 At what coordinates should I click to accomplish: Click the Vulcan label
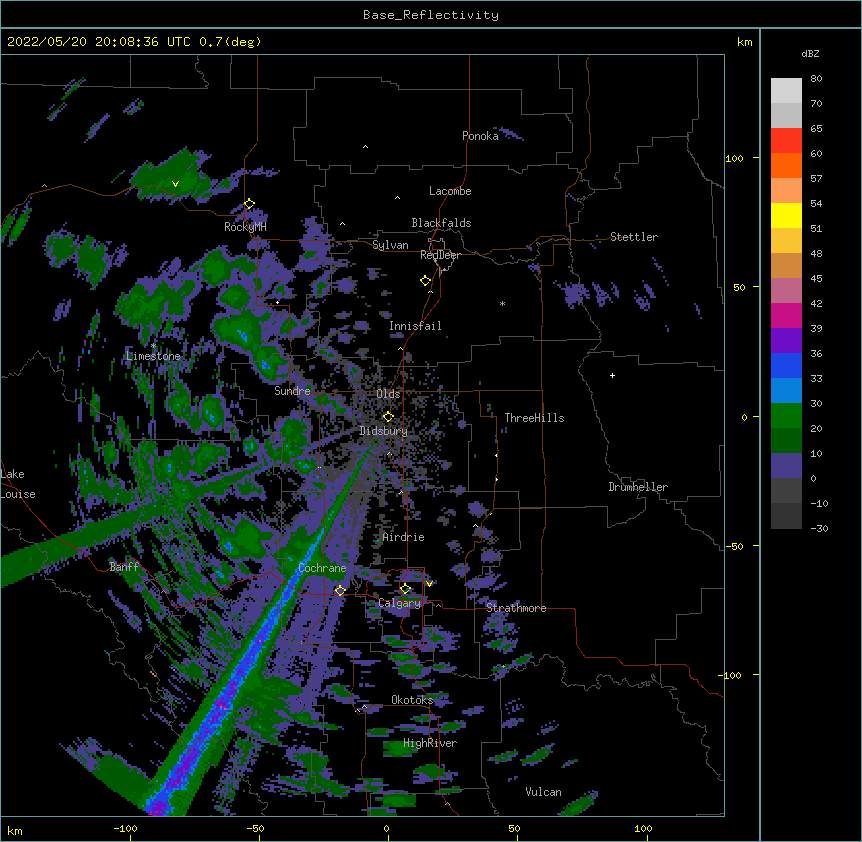point(543,792)
